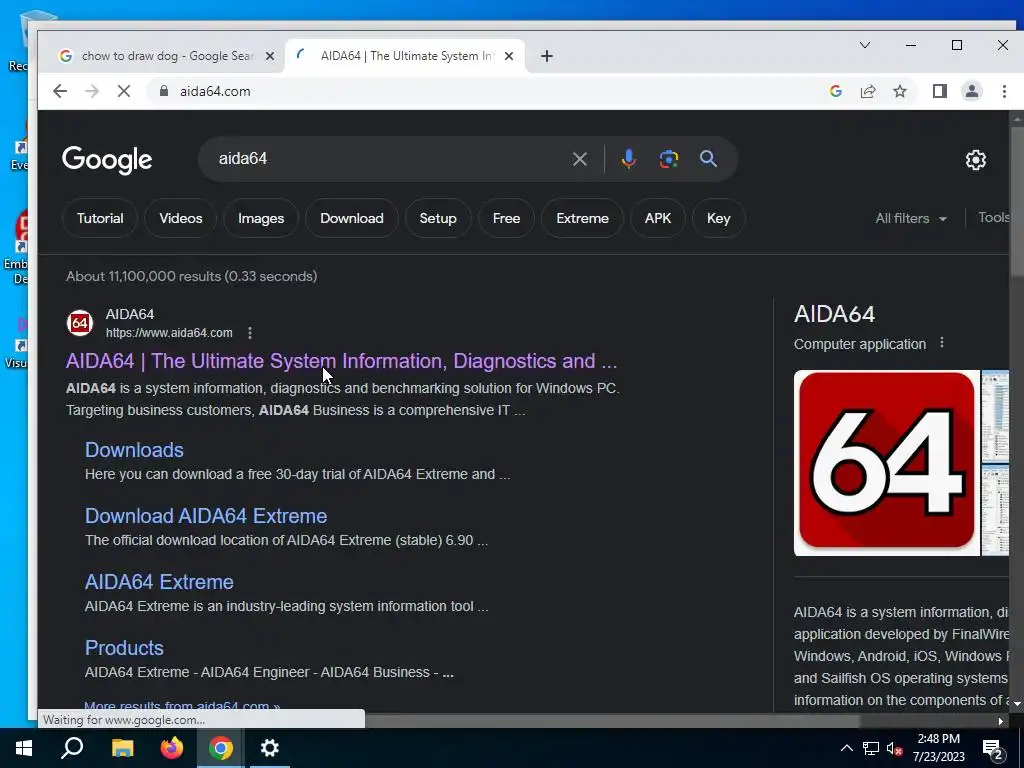Open the Chrome profile avatar menu
This screenshot has width=1024, height=768.
coord(972,91)
